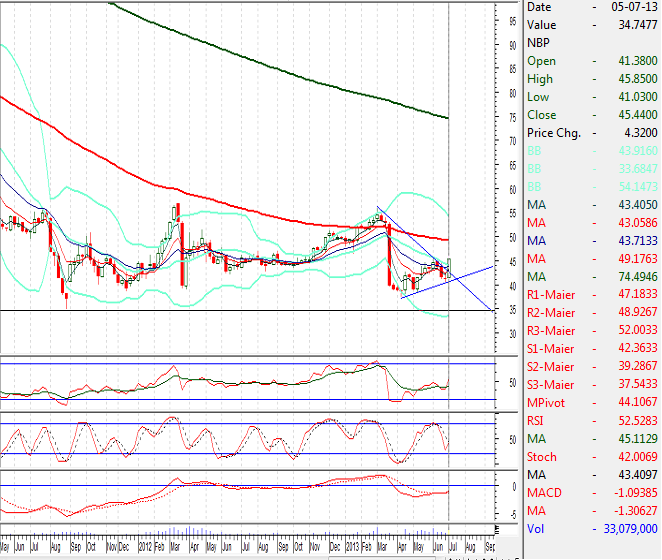This screenshot has width=662, height=560.
Task: Click the 2012 label on time axis
Action: (146, 548)
